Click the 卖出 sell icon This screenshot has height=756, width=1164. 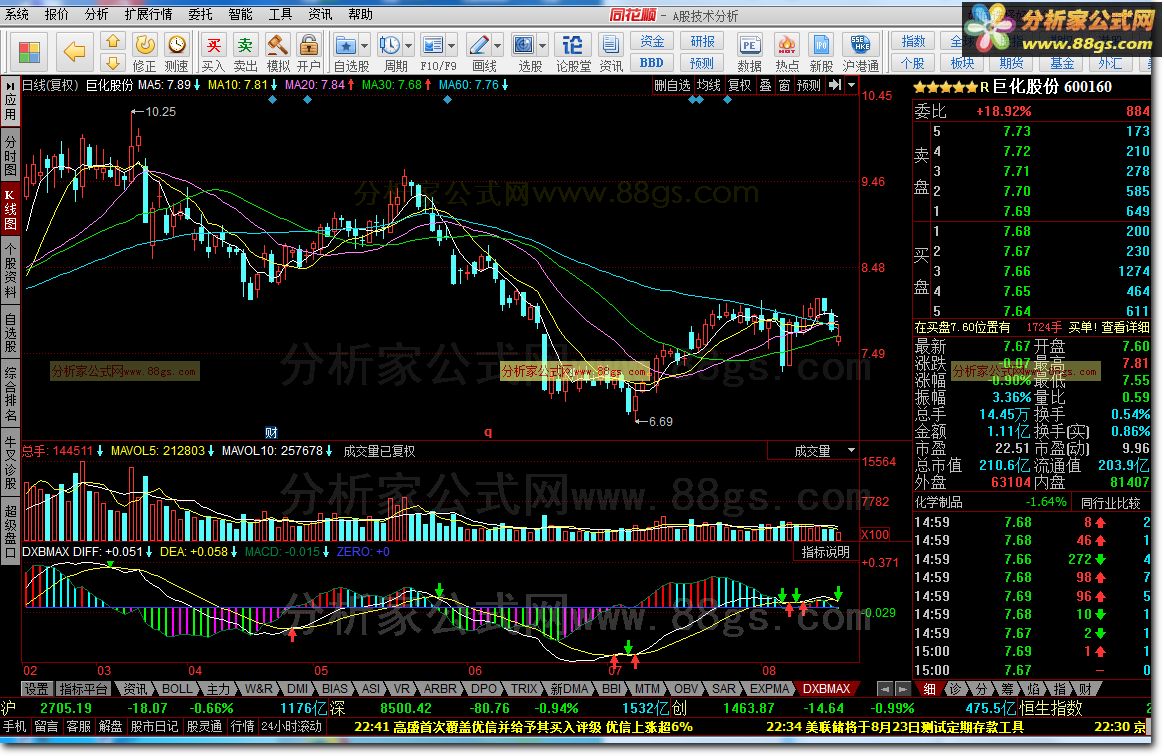pos(246,45)
